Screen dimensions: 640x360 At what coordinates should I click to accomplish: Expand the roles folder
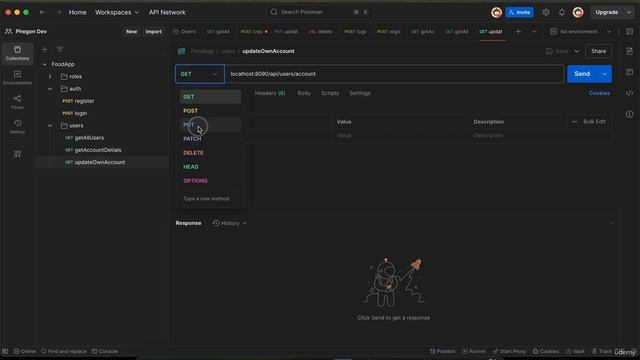[50, 76]
